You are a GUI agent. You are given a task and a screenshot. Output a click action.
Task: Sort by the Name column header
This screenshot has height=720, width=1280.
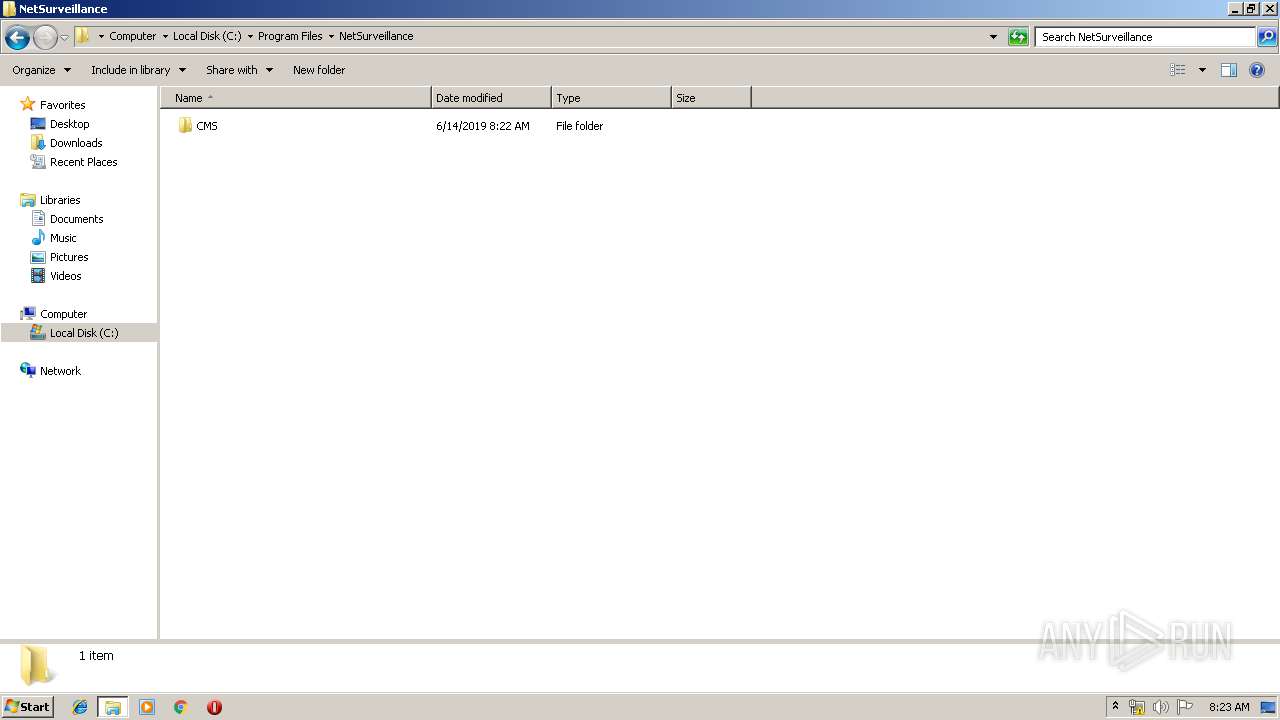pos(296,98)
